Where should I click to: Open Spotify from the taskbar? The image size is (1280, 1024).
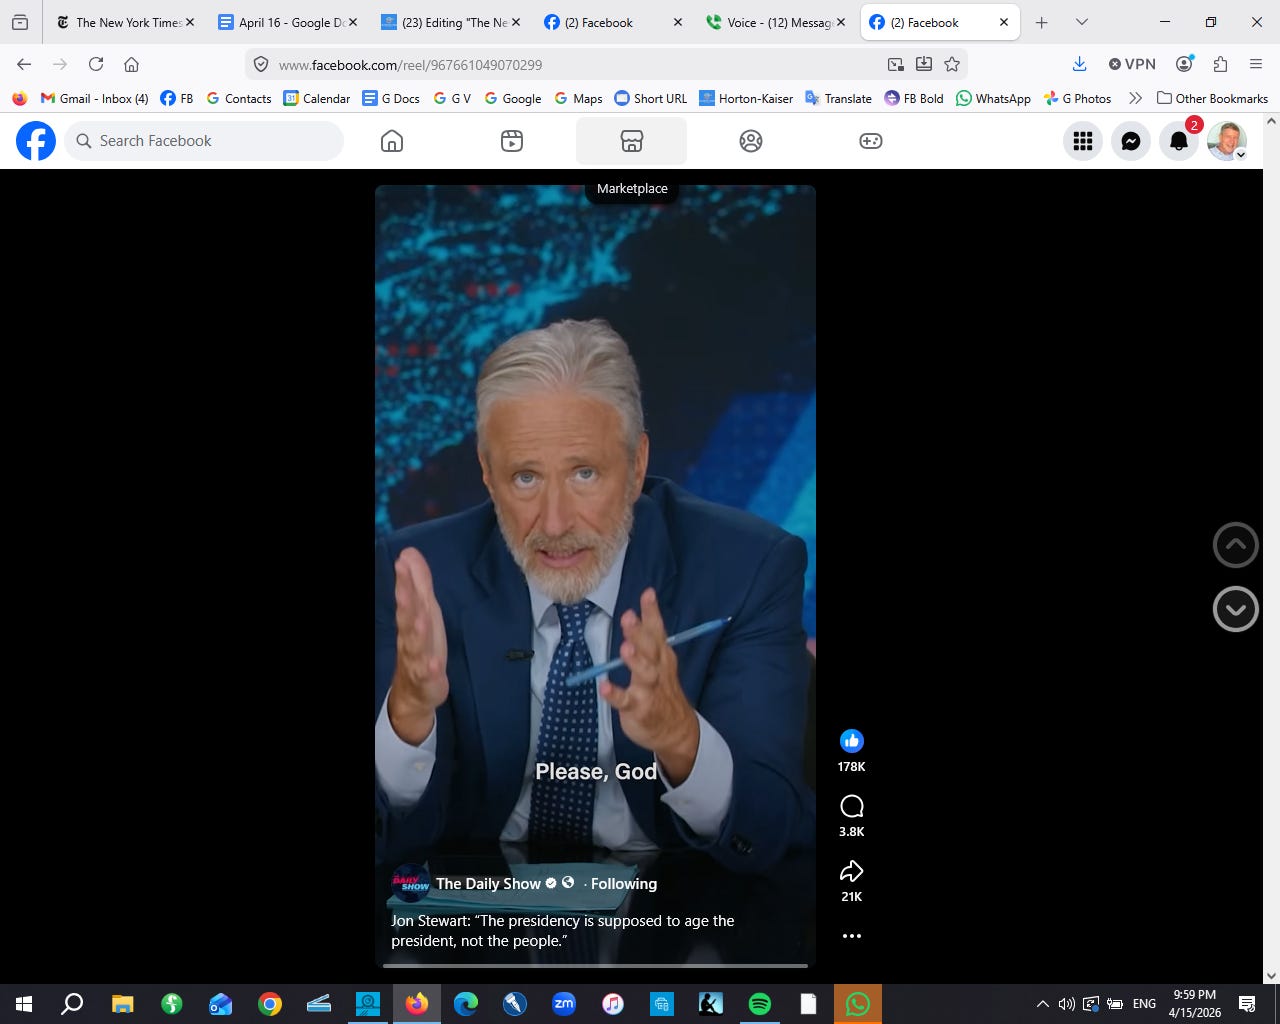[x=760, y=1004]
